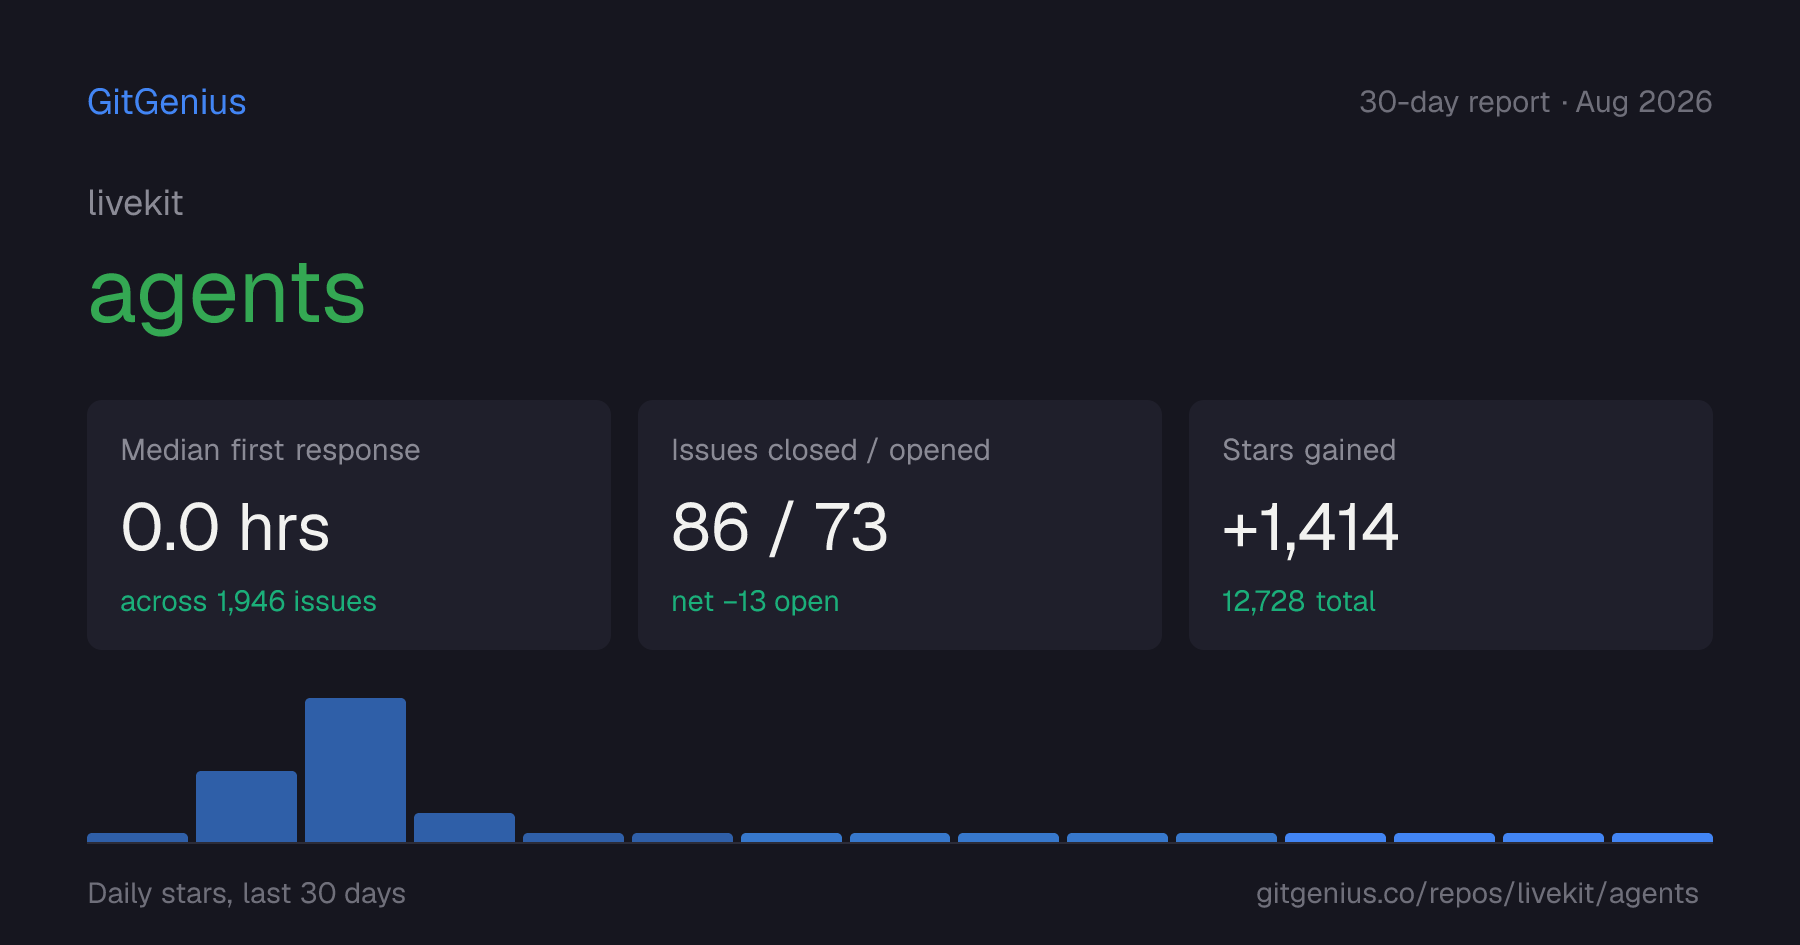Select the '+1,414' stars value
Viewport: 1800px width, 945px height.
tap(1310, 527)
